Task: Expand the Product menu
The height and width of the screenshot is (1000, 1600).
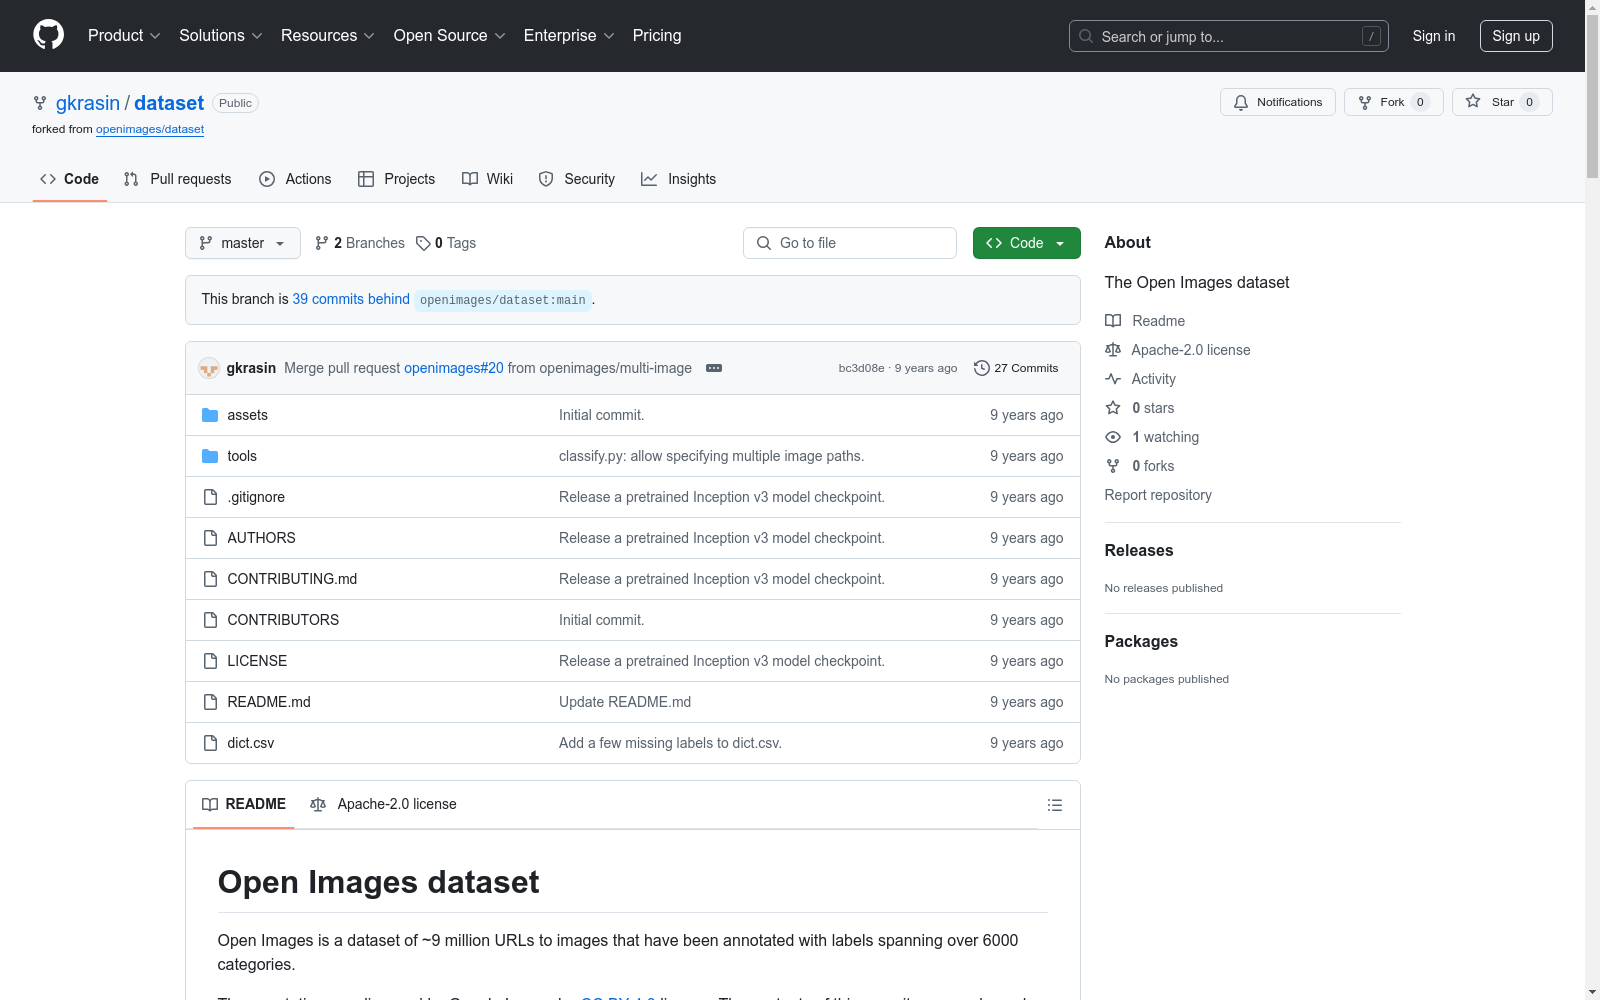Action: tap(124, 36)
